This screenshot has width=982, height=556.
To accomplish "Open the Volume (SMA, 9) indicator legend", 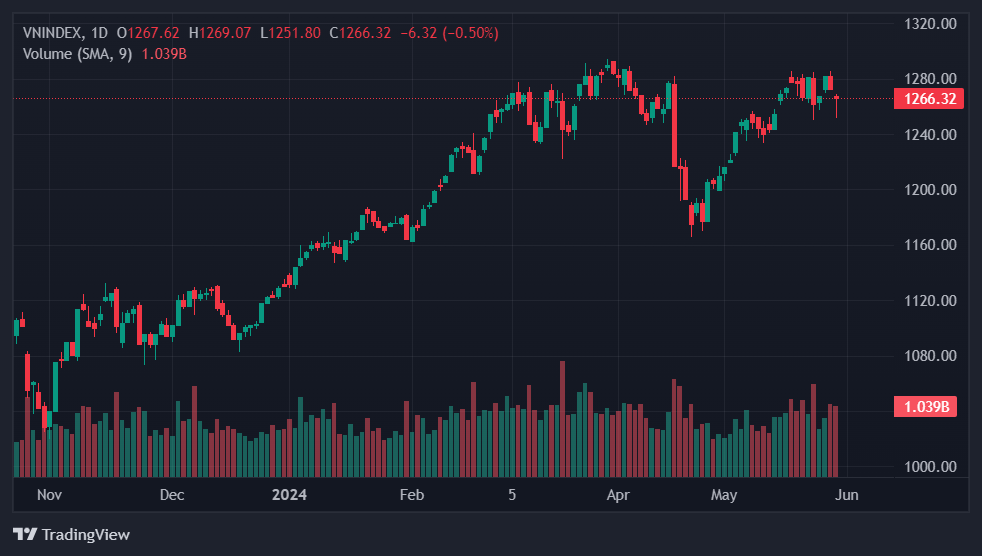I will click(x=78, y=54).
